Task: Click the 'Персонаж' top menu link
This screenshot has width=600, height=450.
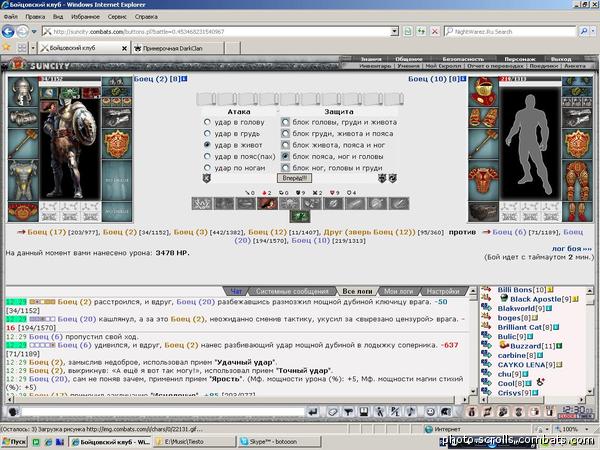Action: coord(520,59)
